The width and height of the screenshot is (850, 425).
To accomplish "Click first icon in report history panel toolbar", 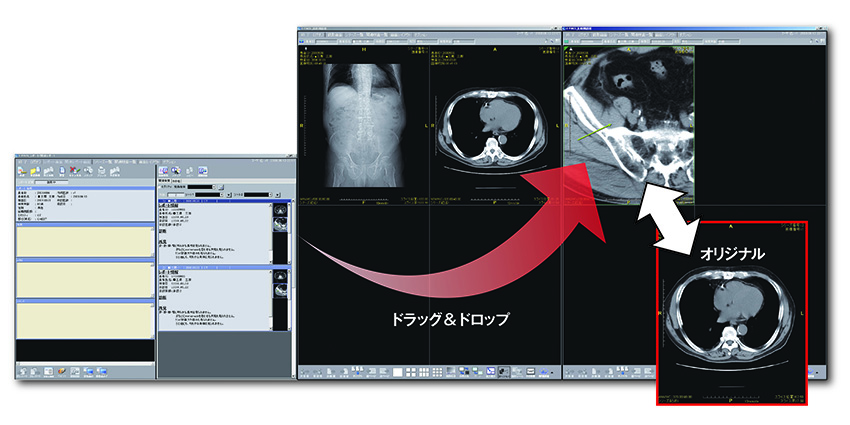I will pos(165,171).
